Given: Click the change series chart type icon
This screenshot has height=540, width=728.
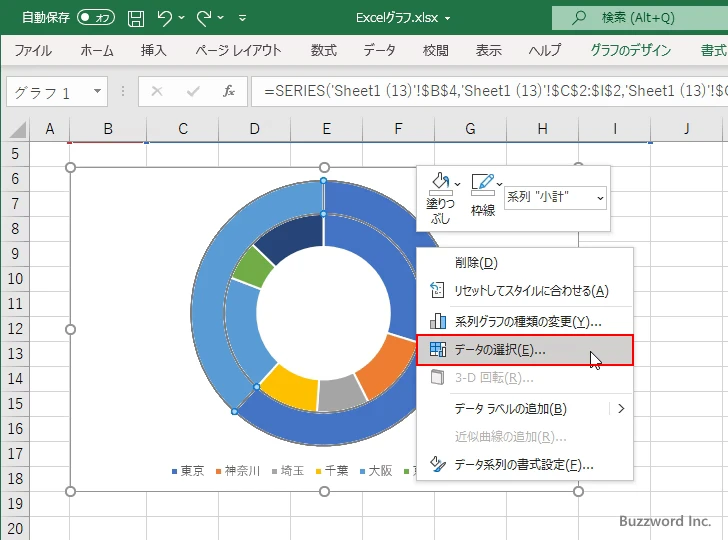Looking at the screenshot, I should (438, 321).
